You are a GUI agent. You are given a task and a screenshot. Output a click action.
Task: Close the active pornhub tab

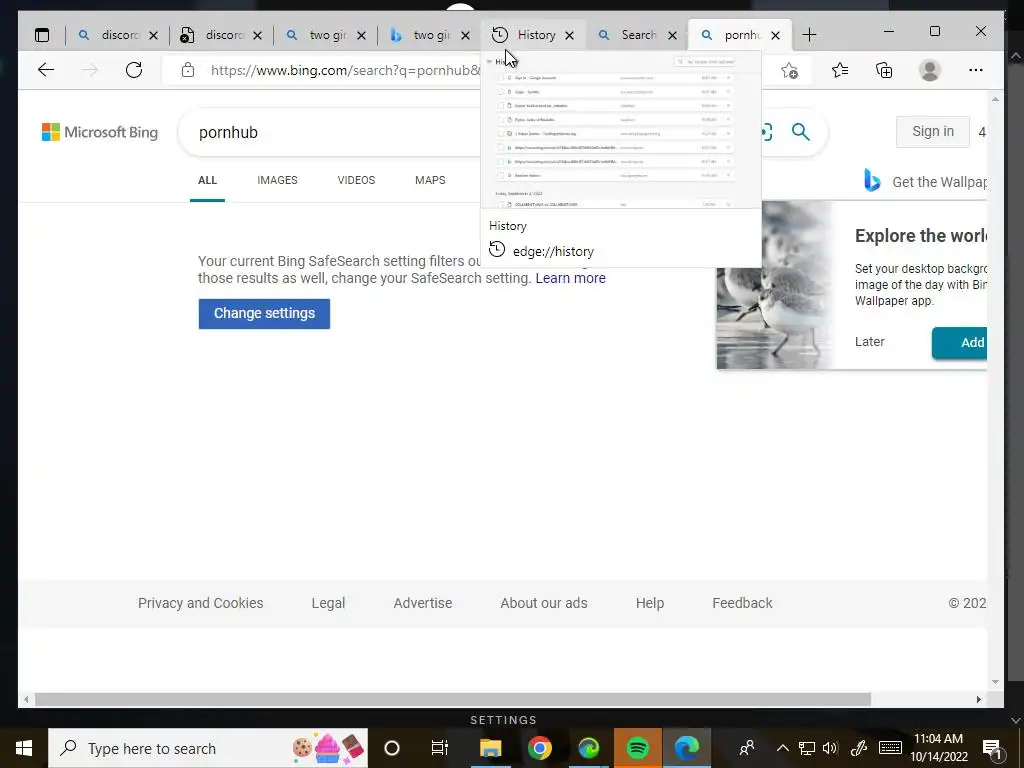coord(775,35)
